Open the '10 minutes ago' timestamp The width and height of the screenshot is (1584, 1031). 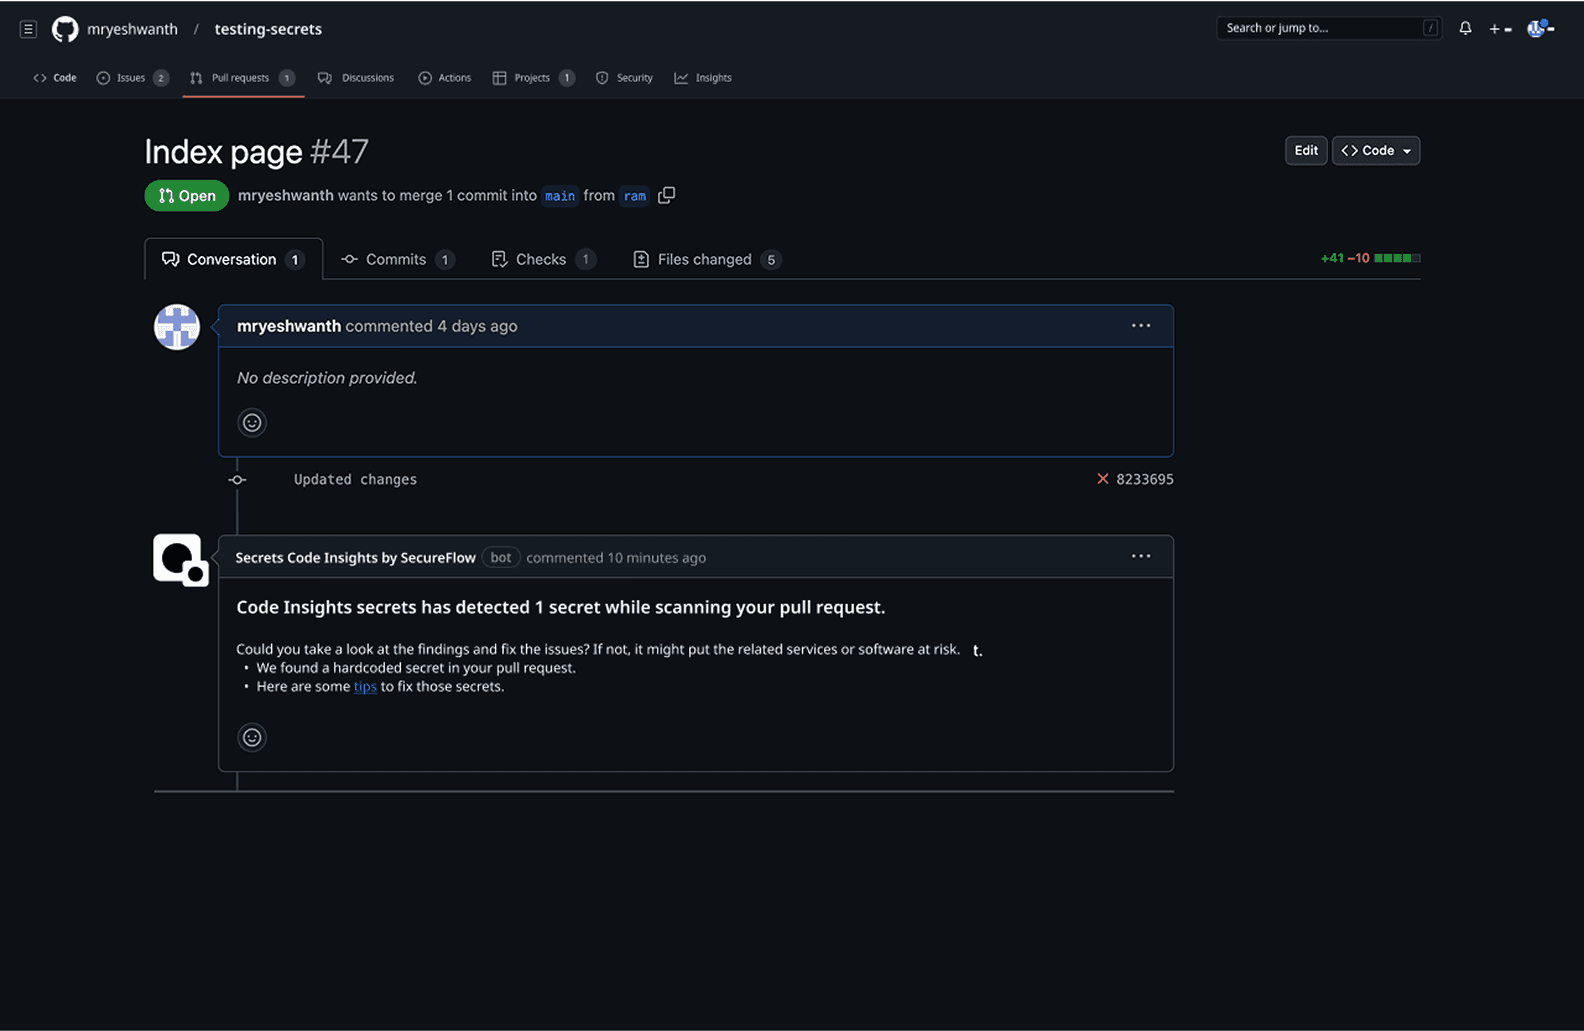(656, 558)
